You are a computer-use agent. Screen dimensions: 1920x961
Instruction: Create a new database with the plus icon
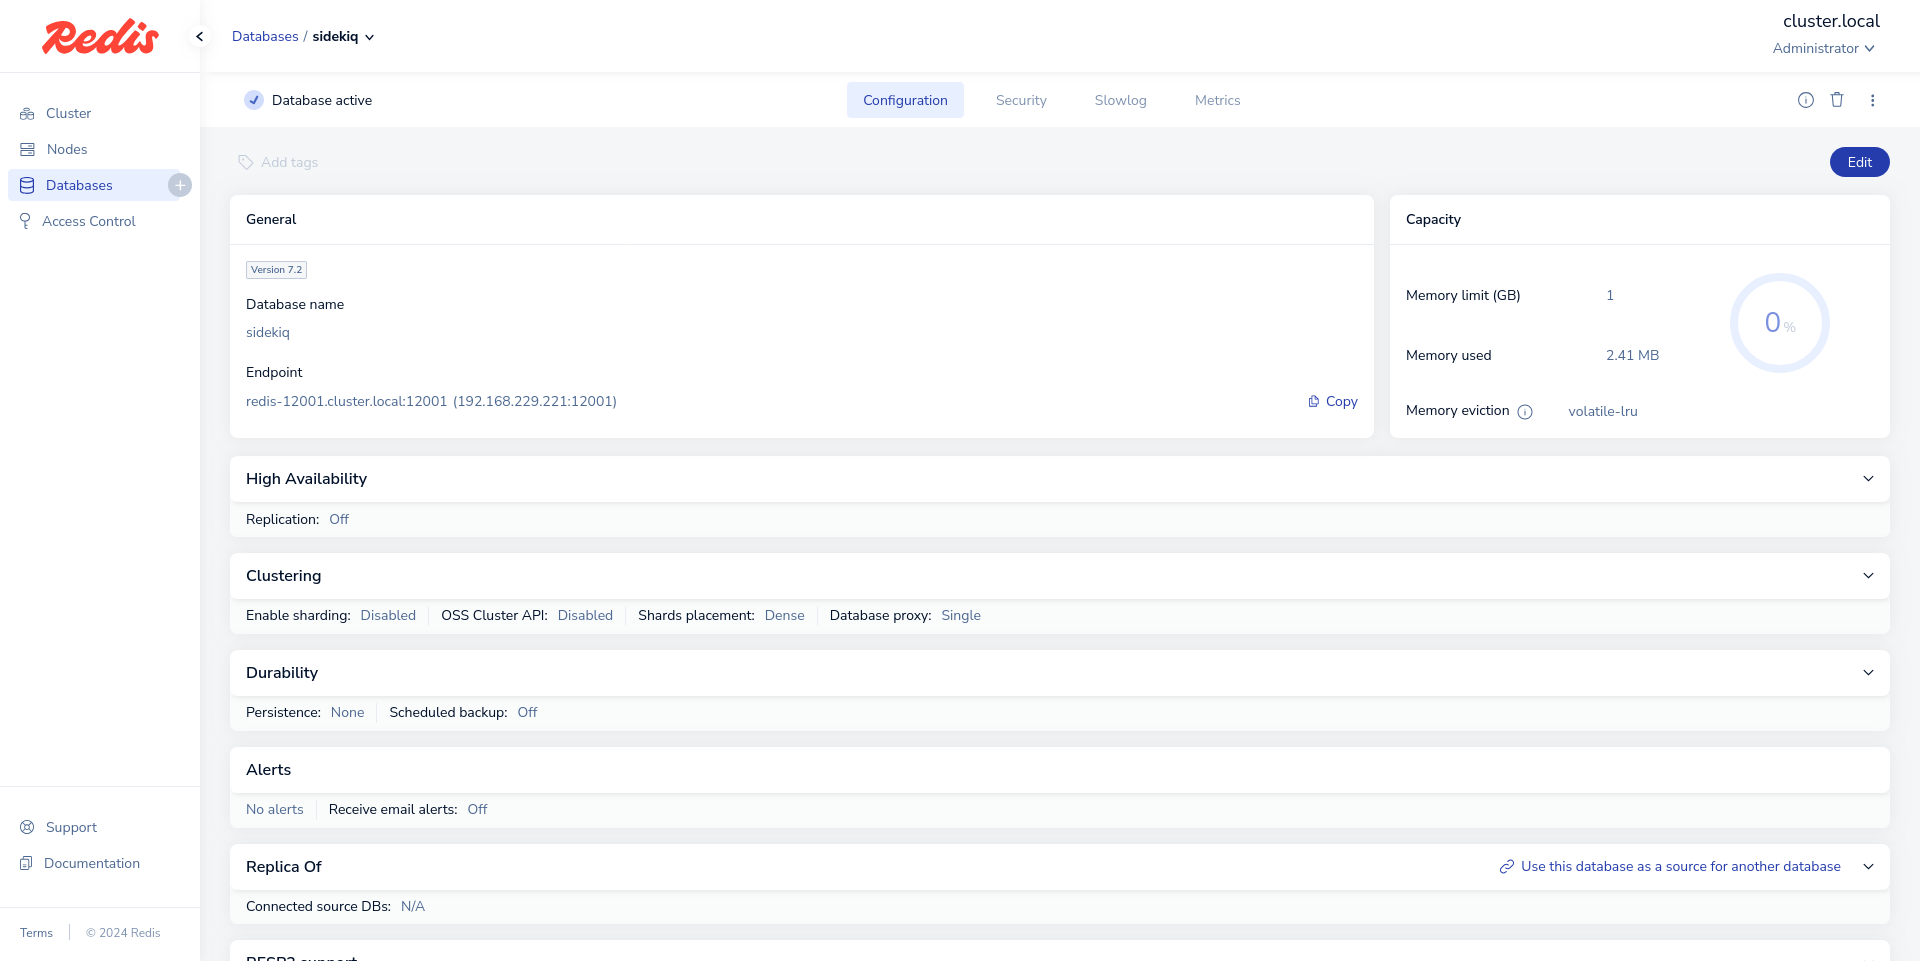point(180,185)
